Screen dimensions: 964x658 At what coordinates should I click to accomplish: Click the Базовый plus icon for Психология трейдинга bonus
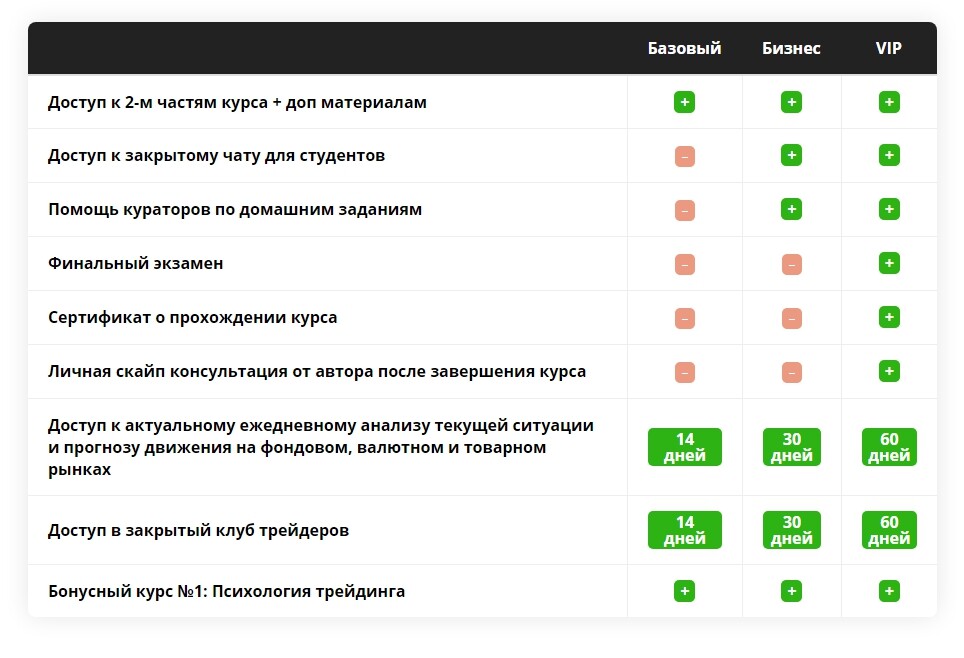(684, 591)
